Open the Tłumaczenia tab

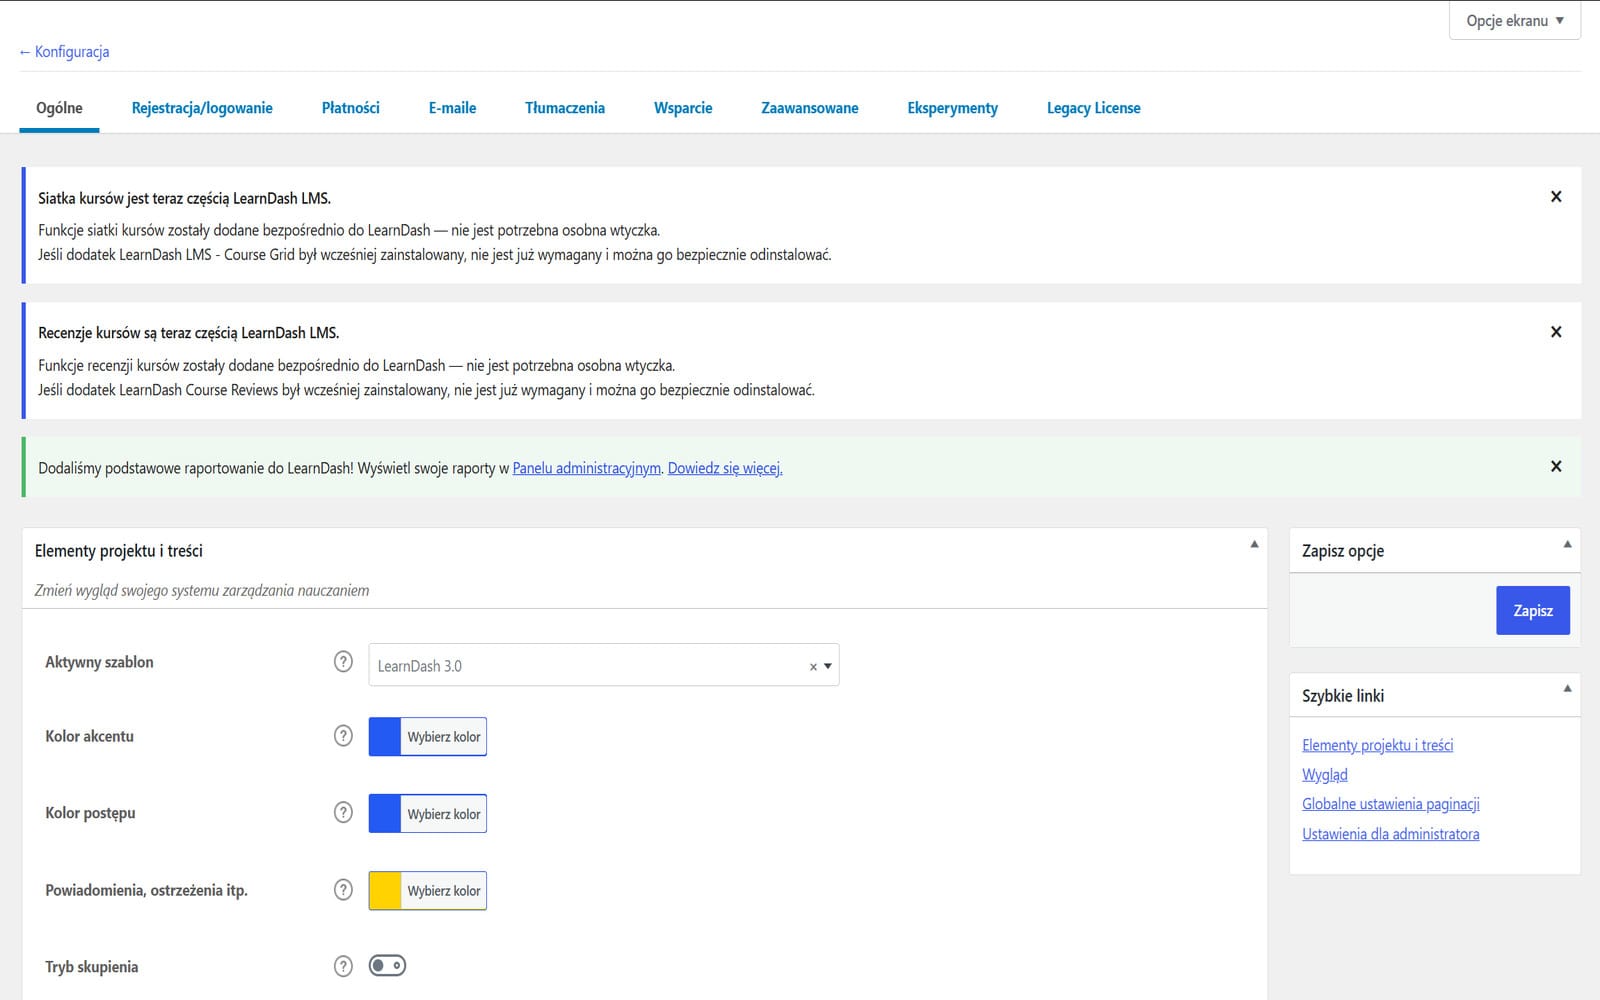(565, 108)
